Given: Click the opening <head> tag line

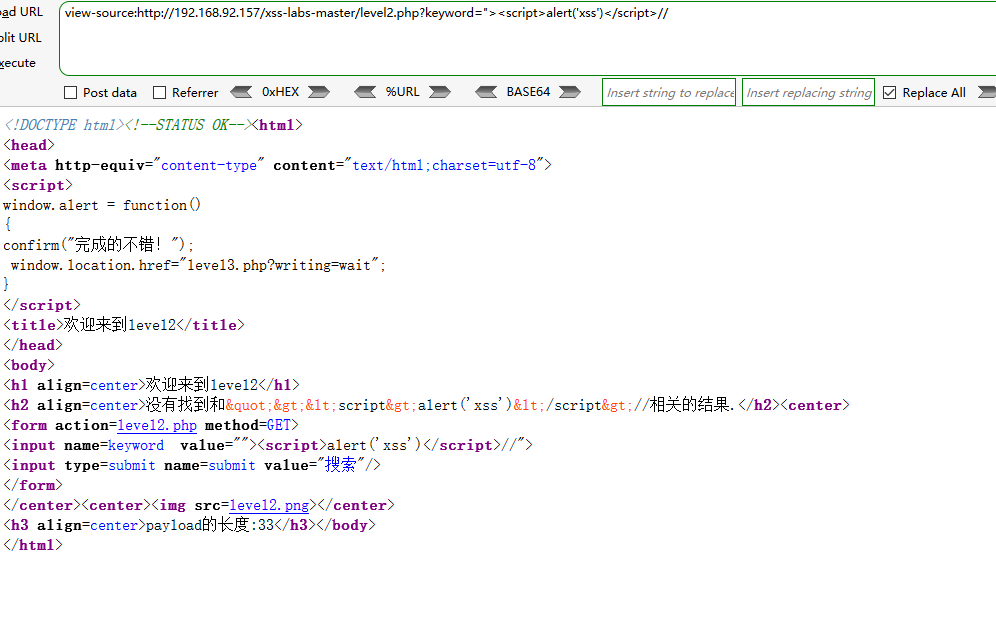Looking at the screenshot, I should pos(29,145).
